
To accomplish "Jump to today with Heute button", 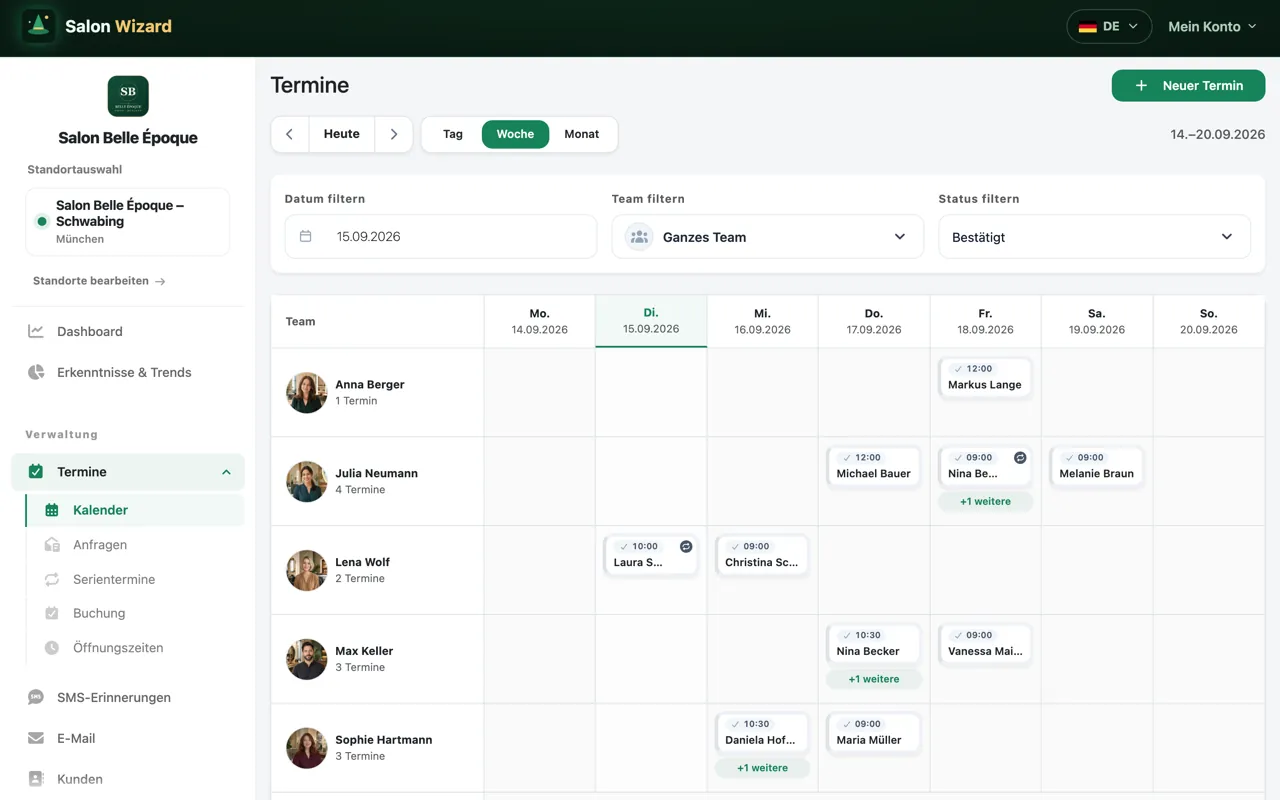I will click(342, 134).
